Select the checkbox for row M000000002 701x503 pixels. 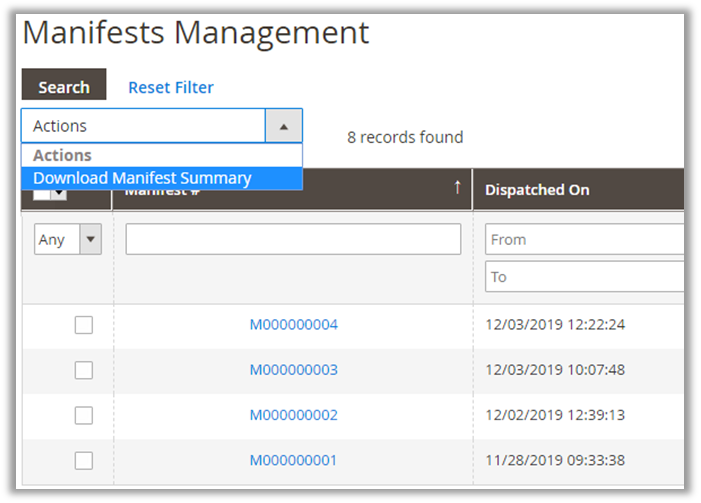[84, 415]
